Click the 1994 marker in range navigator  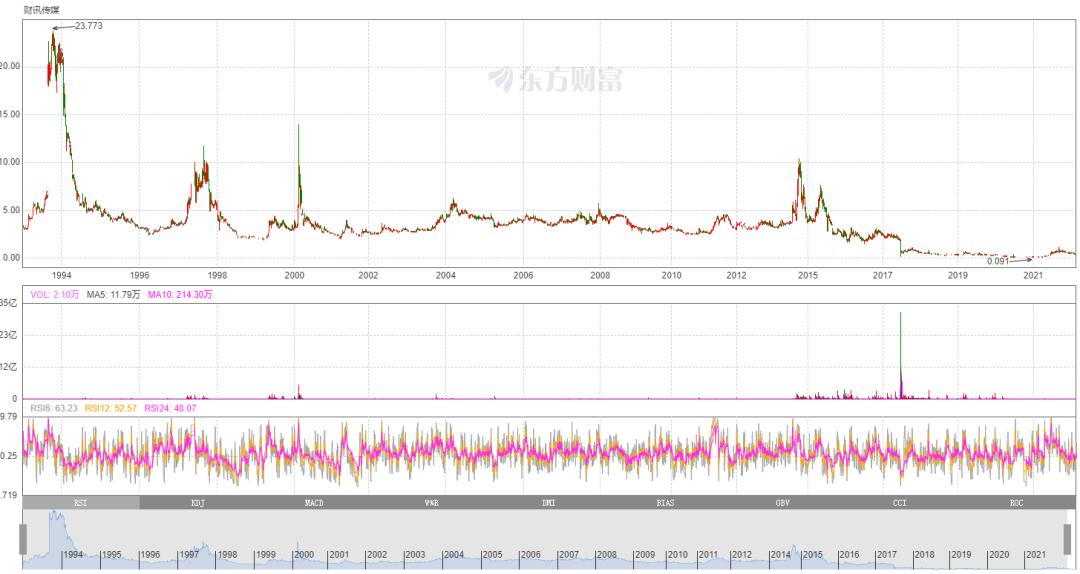pos(73,554)
